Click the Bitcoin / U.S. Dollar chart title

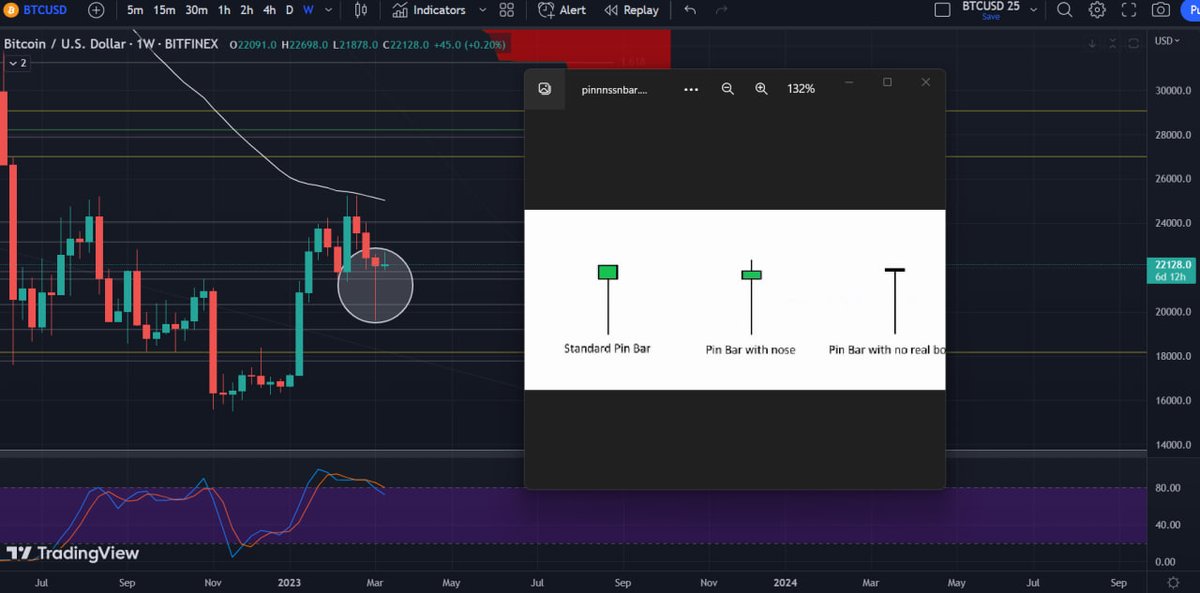pos(65,45)
